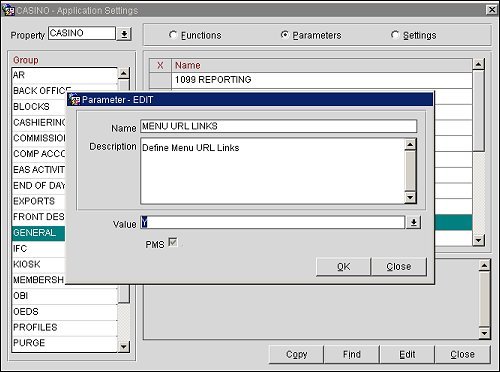The width and height of the screenshot is (500, 372).
Task: Click the Edit button at the bottom
Action: (x=407, y=354)
